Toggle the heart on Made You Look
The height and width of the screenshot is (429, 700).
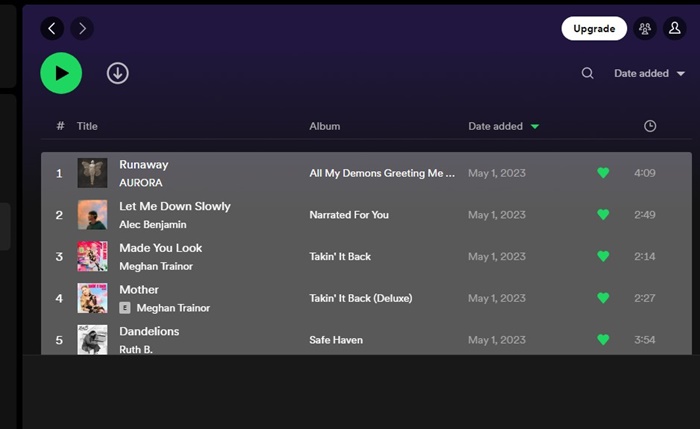(x=603, y=256)
